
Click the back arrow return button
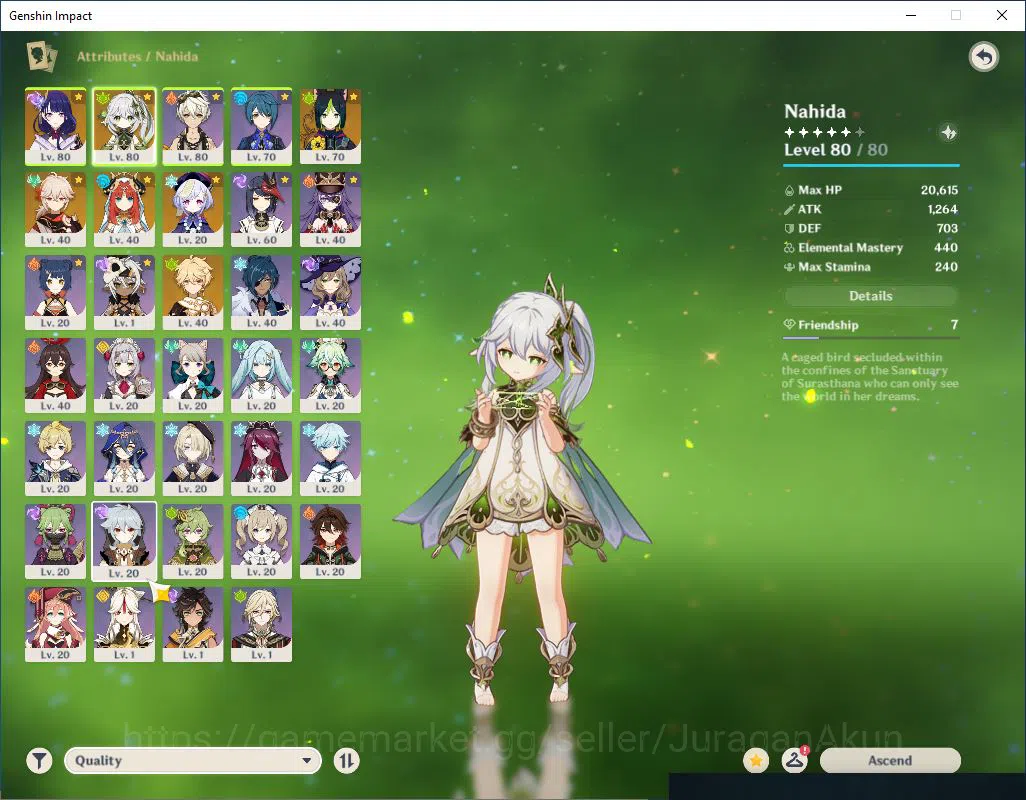point(983,57)
